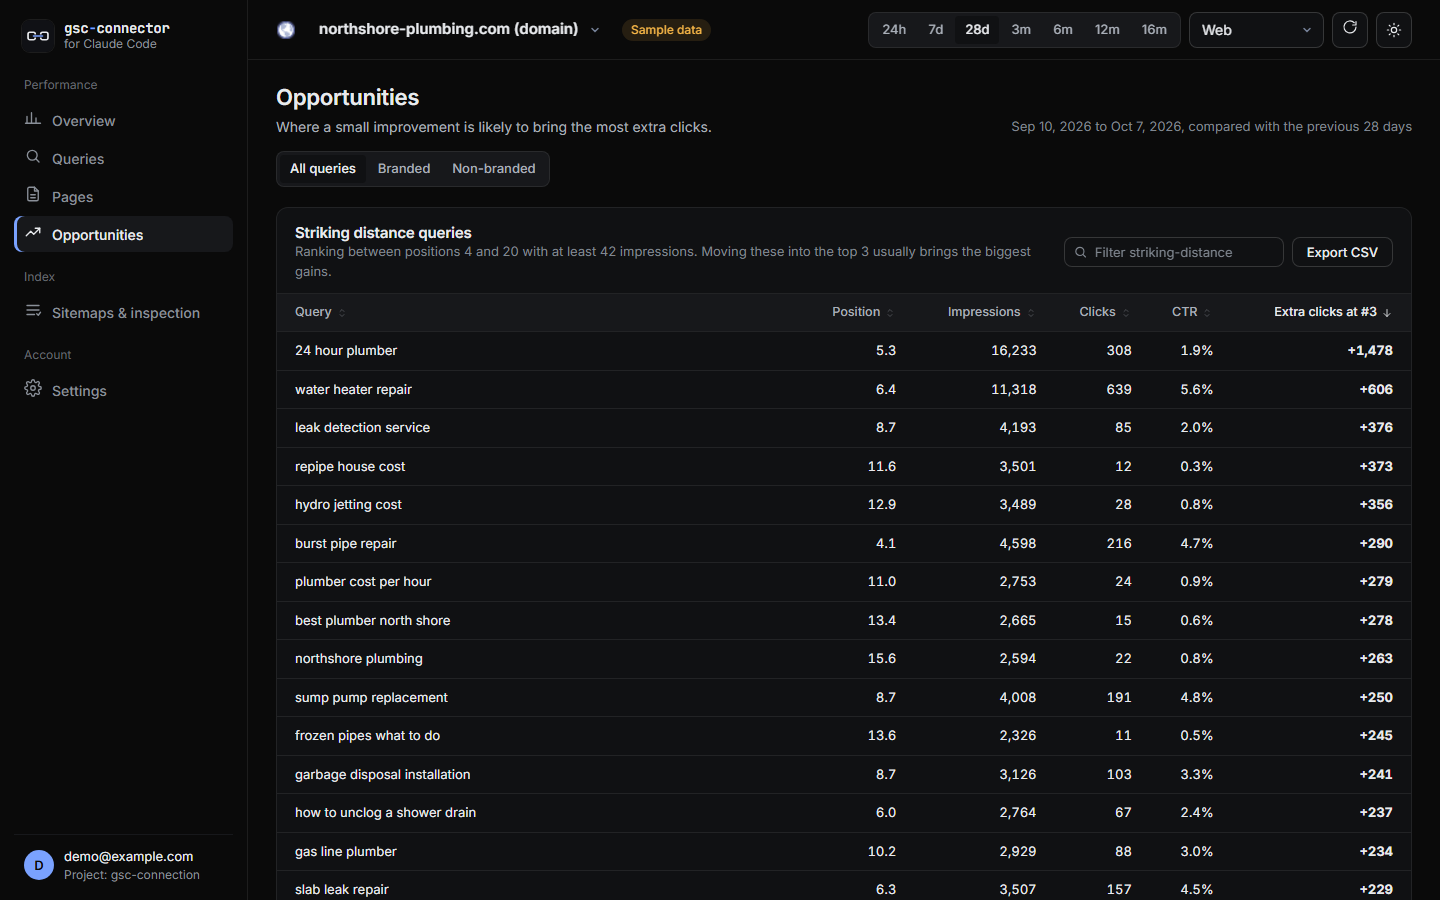Image resolution: width=1440 pixels, height=900 pixels.
Task: Select the 7d date range
Action: tap(936, 30)
